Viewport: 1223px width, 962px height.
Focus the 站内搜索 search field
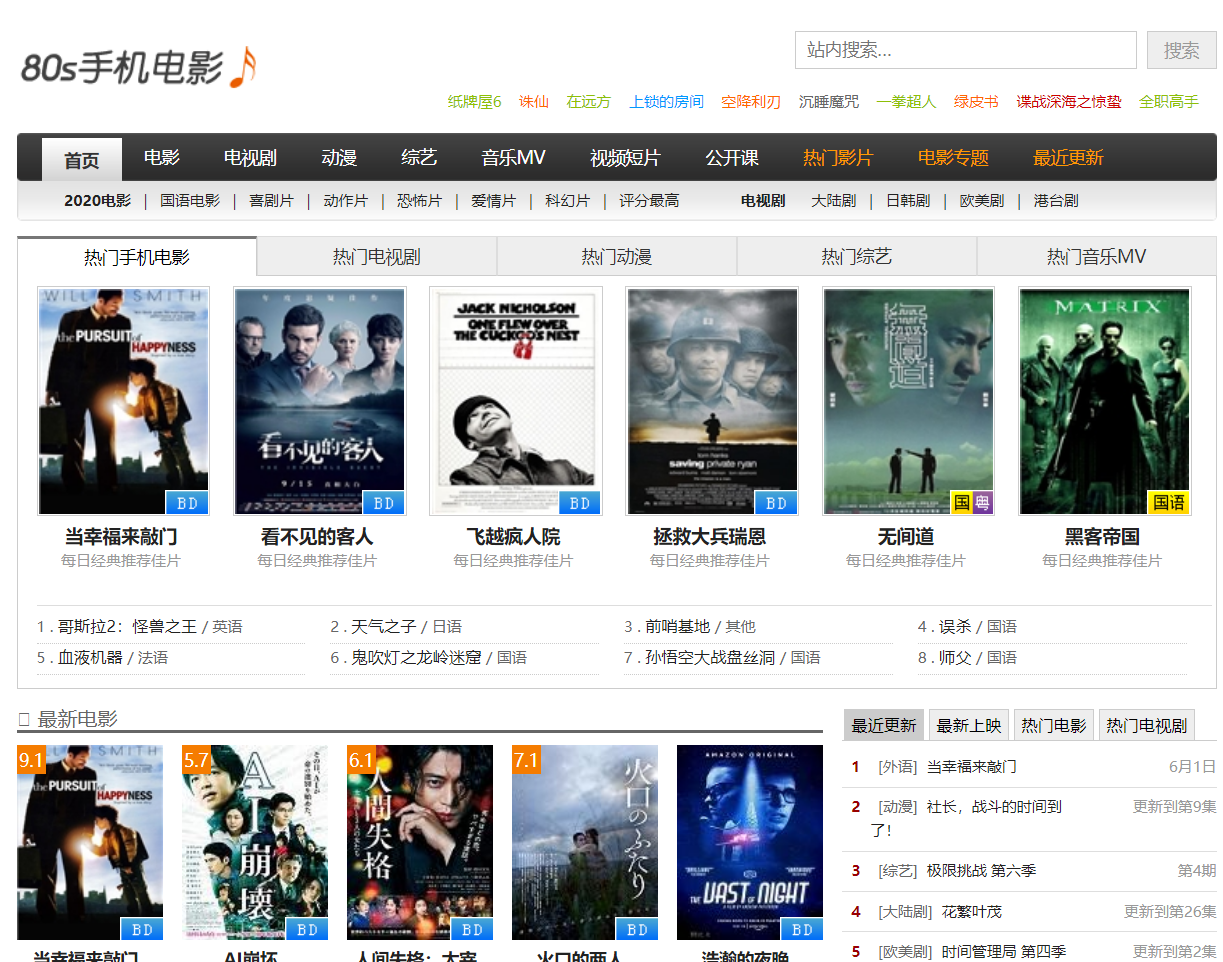(965, 50)
